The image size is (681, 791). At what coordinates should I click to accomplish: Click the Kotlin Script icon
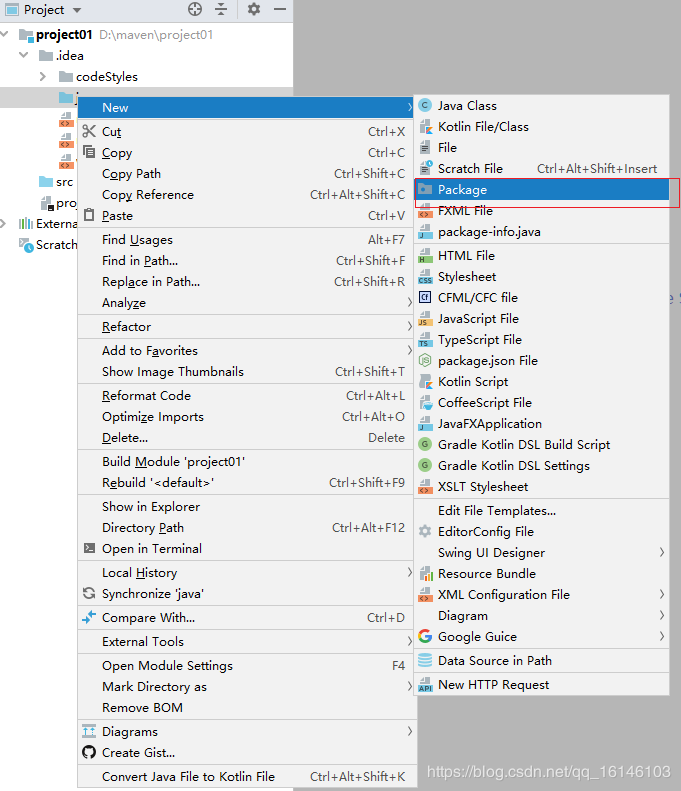(426, 381)
